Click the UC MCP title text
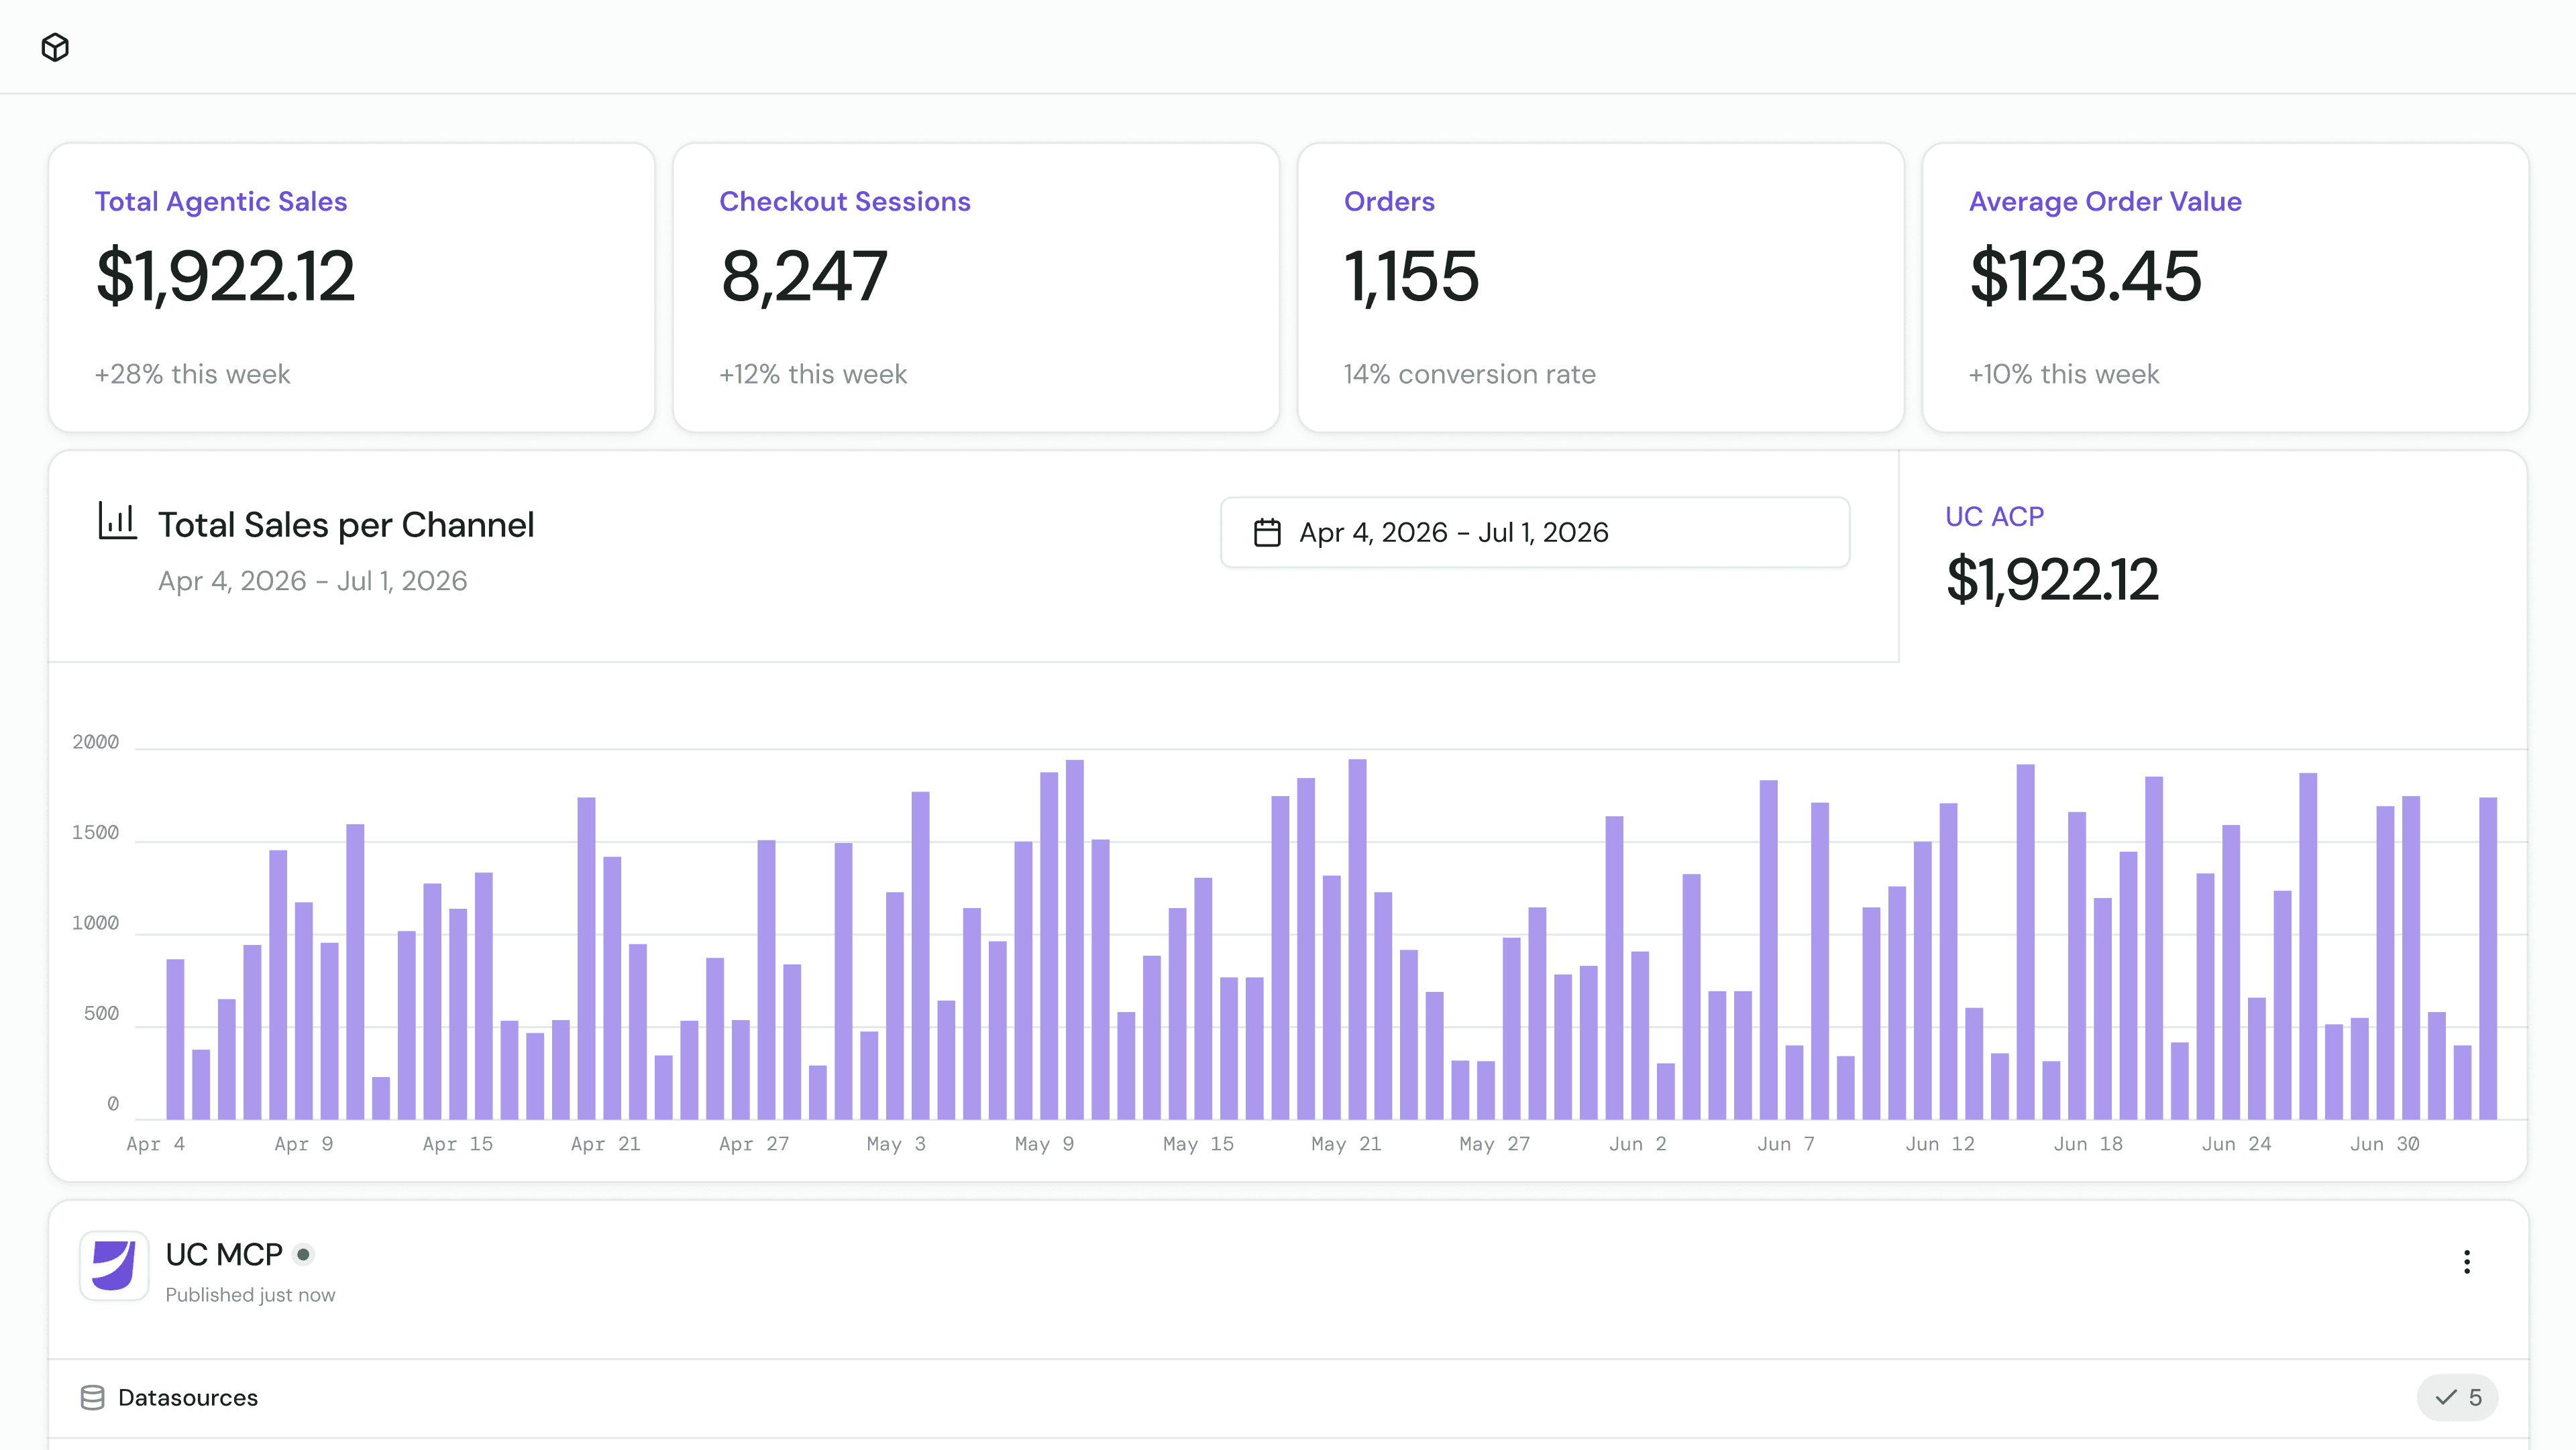Screen dimensions: 2576x1450 224,1254
